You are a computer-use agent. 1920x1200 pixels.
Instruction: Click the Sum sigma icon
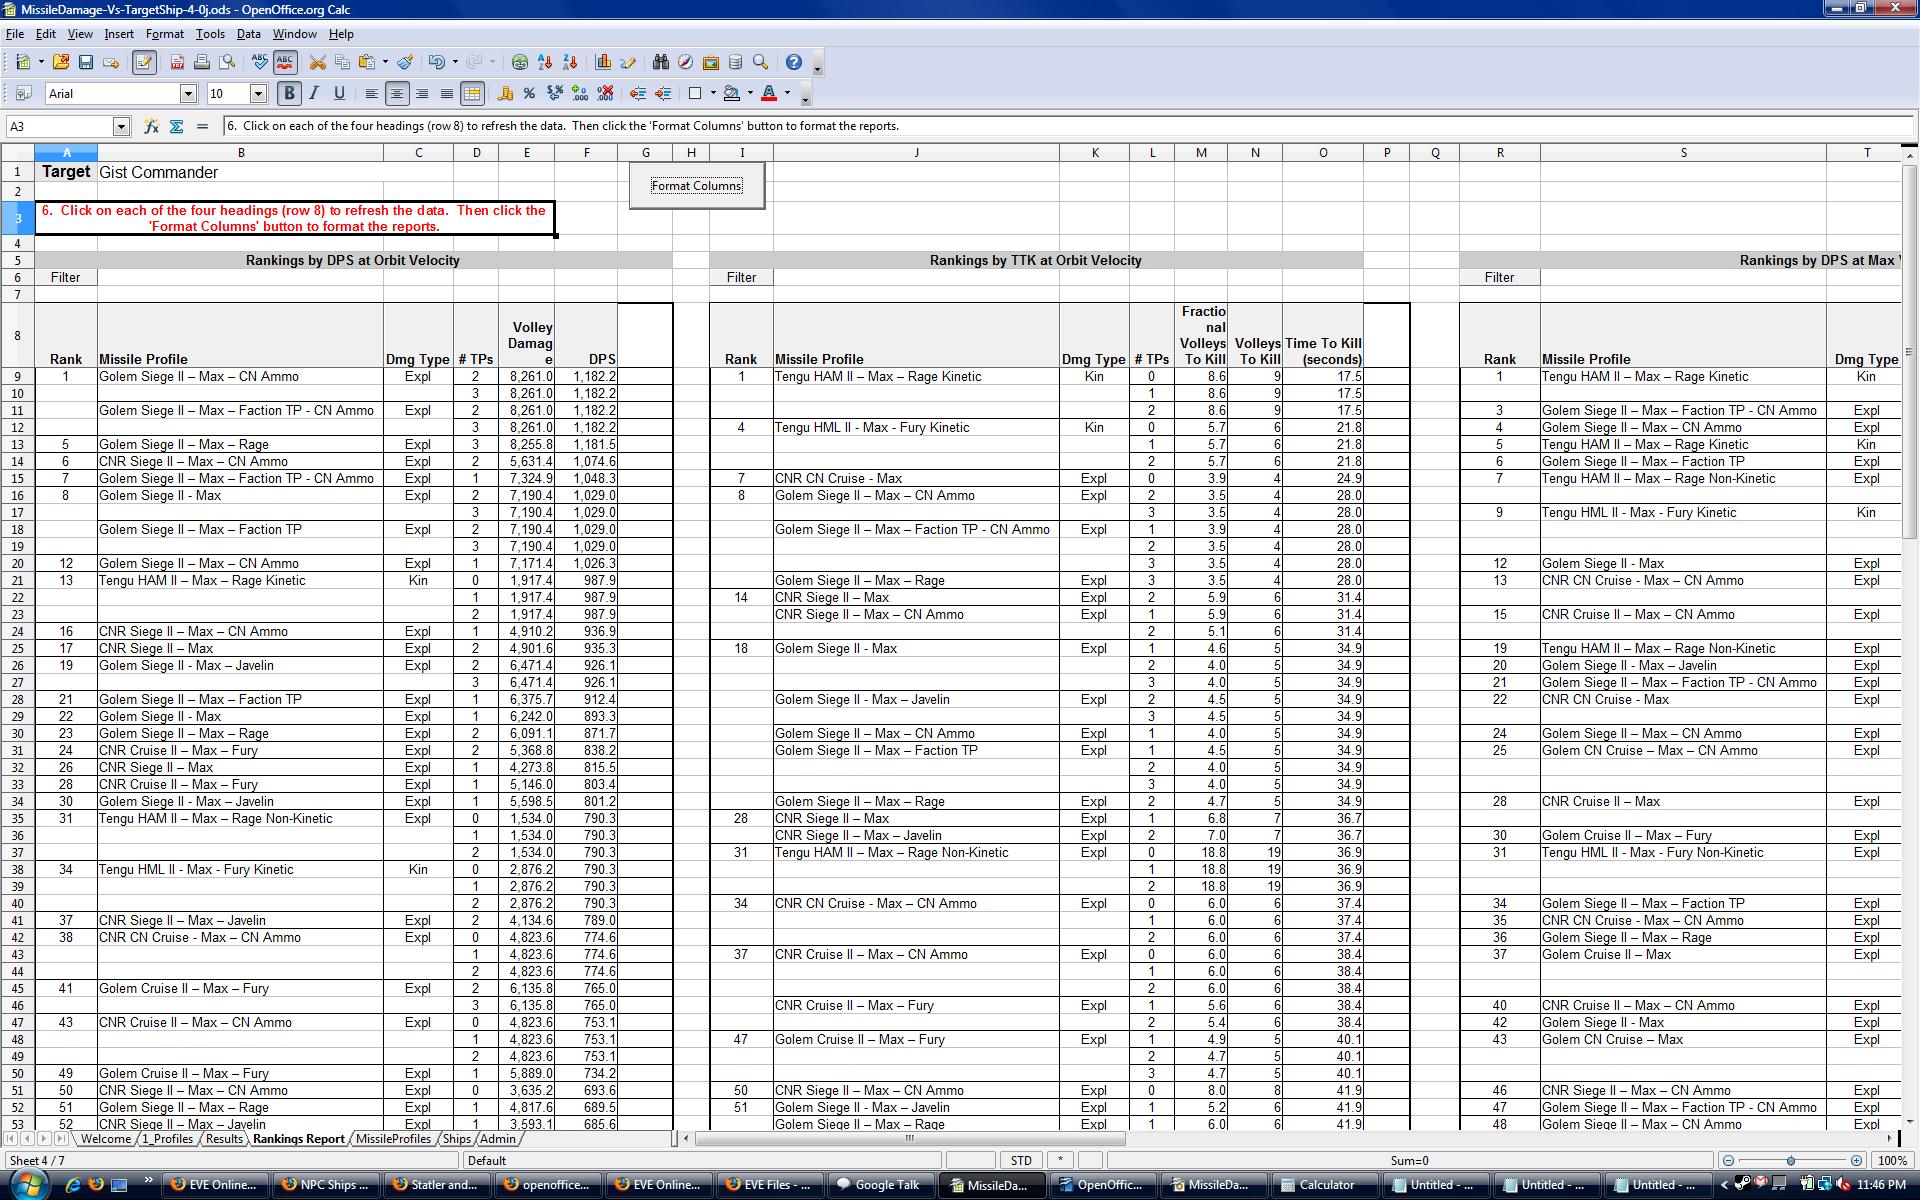177,126
